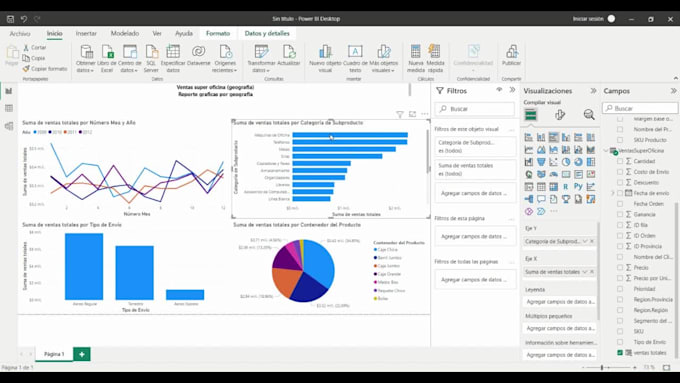Viewport: 680px width, 383px height.
Task: Uncheck the ventas totales field
Action: [620, 353]
